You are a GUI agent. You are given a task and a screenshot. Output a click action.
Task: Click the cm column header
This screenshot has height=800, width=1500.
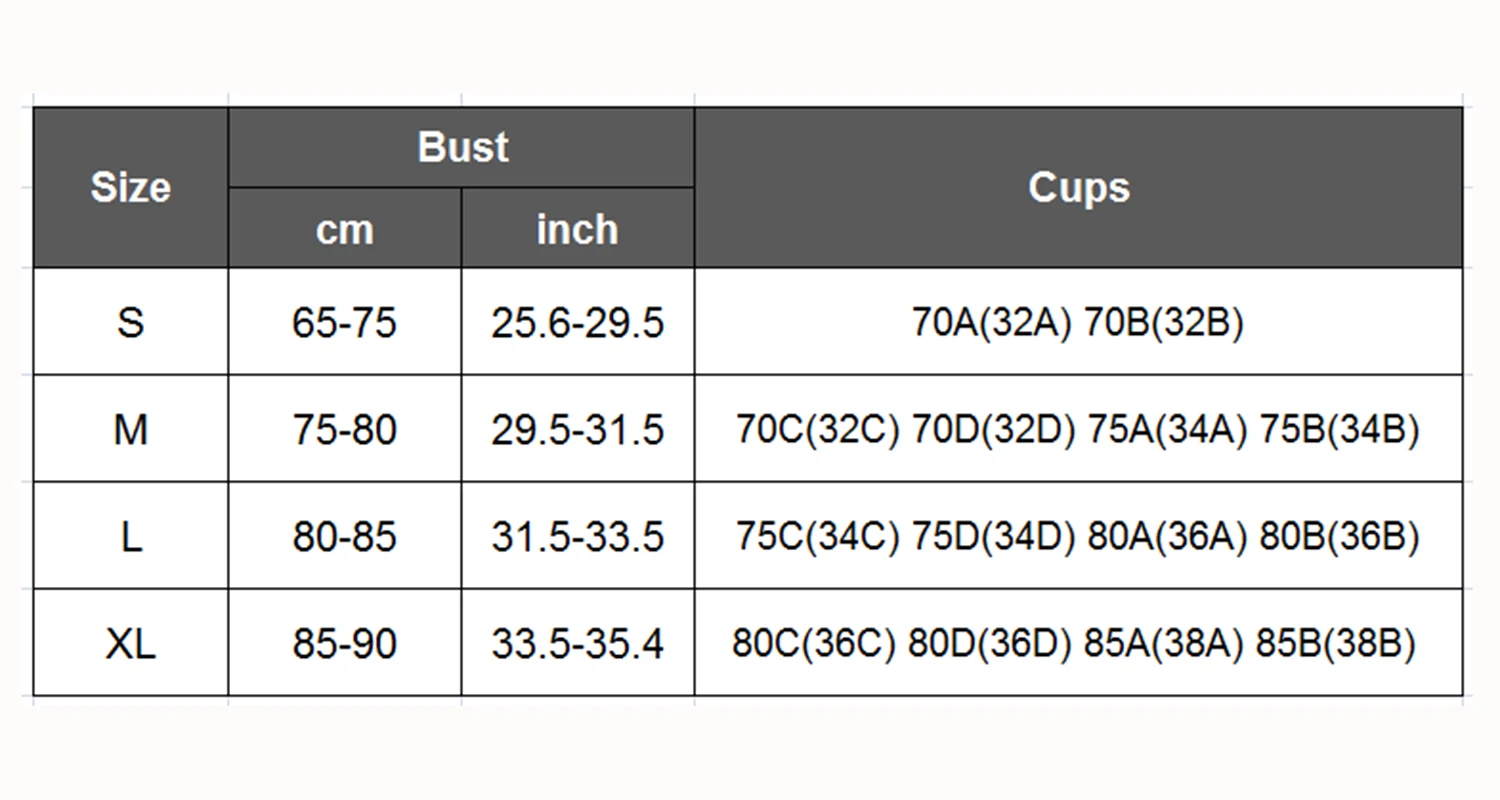[x=345, y=229]
